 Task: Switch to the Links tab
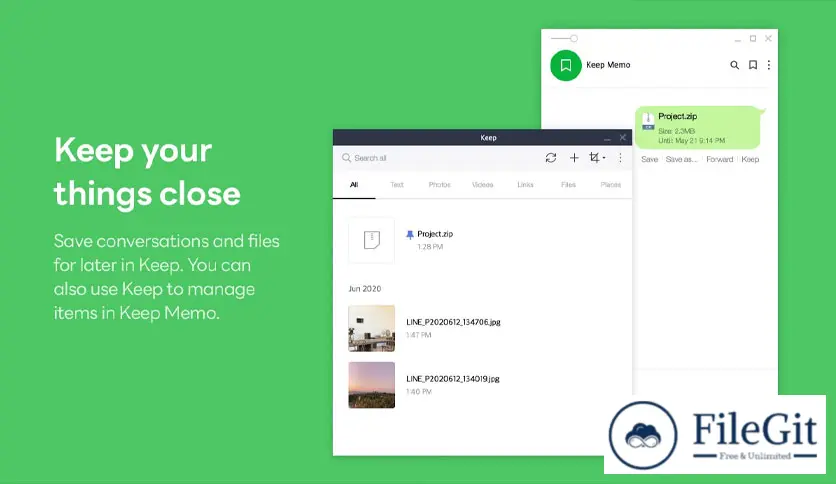pyautogui.click(x=525, y=185)
